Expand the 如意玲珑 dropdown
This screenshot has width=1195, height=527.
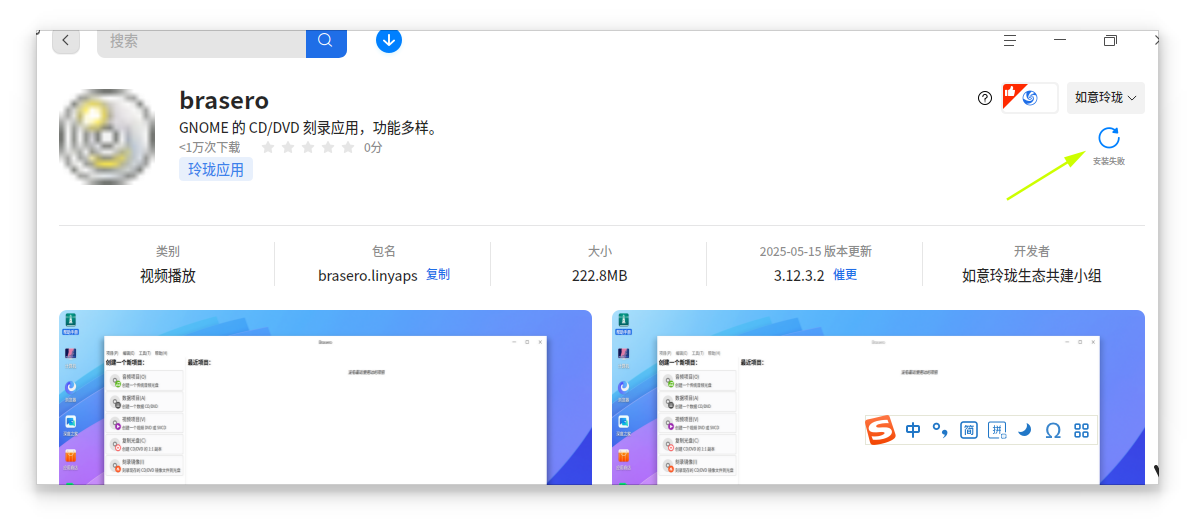[1106, 98]
